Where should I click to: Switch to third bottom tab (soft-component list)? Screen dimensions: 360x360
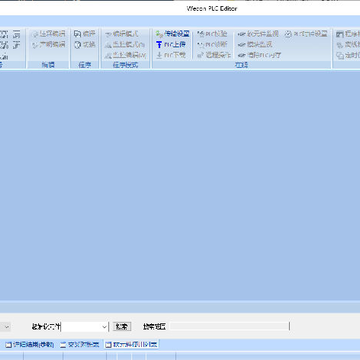131,344
